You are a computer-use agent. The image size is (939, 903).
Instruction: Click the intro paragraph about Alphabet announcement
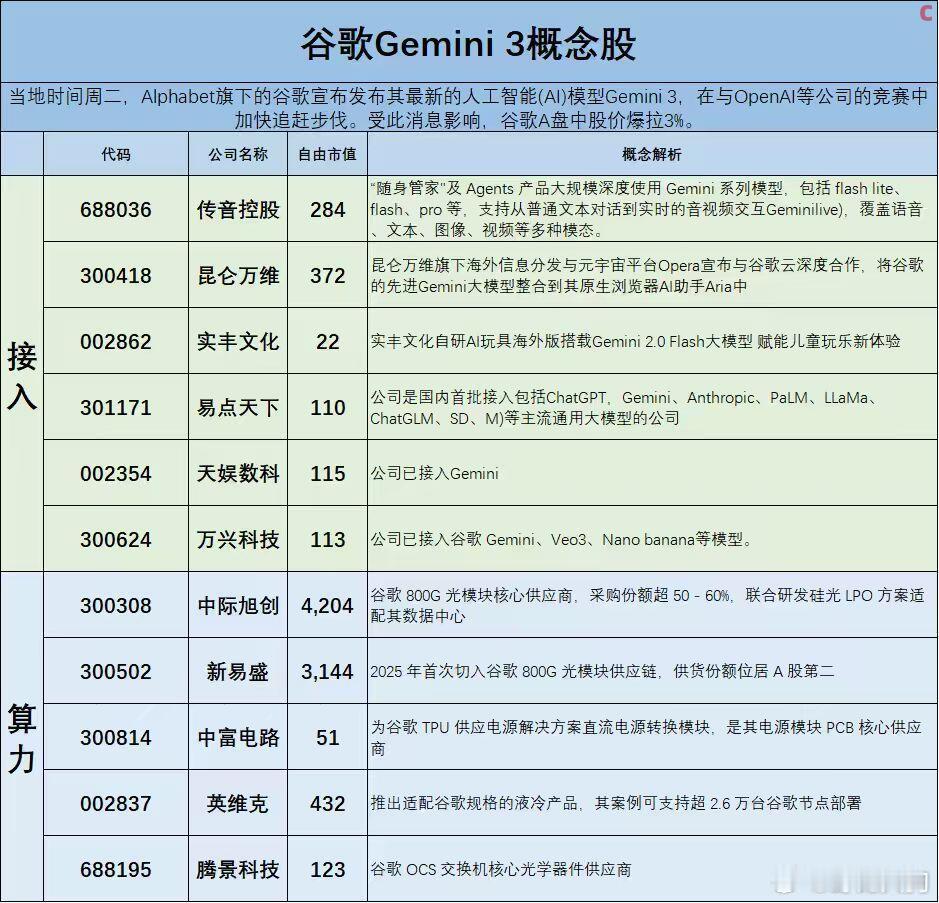(x=469, y=106)
